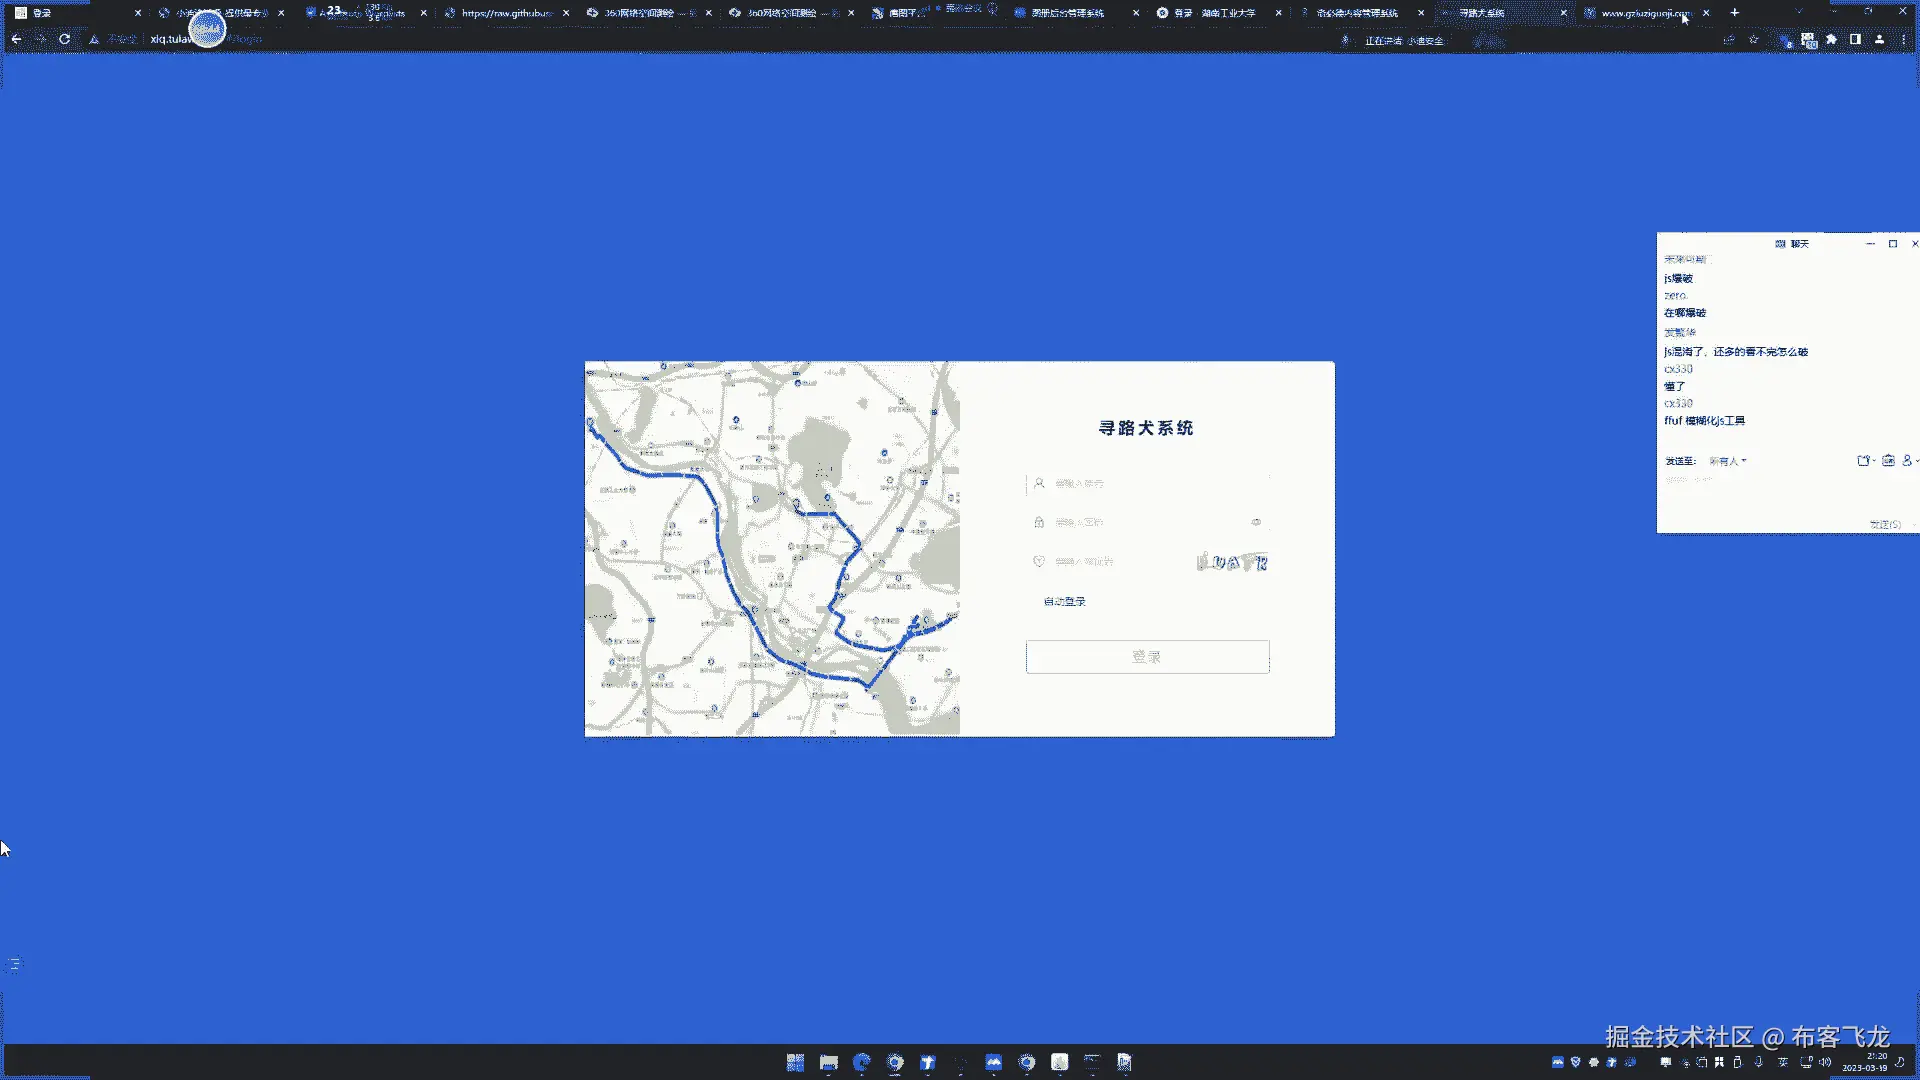Bookmark page with the star icon
1920x1080 pixels.
click(1753, 40)
